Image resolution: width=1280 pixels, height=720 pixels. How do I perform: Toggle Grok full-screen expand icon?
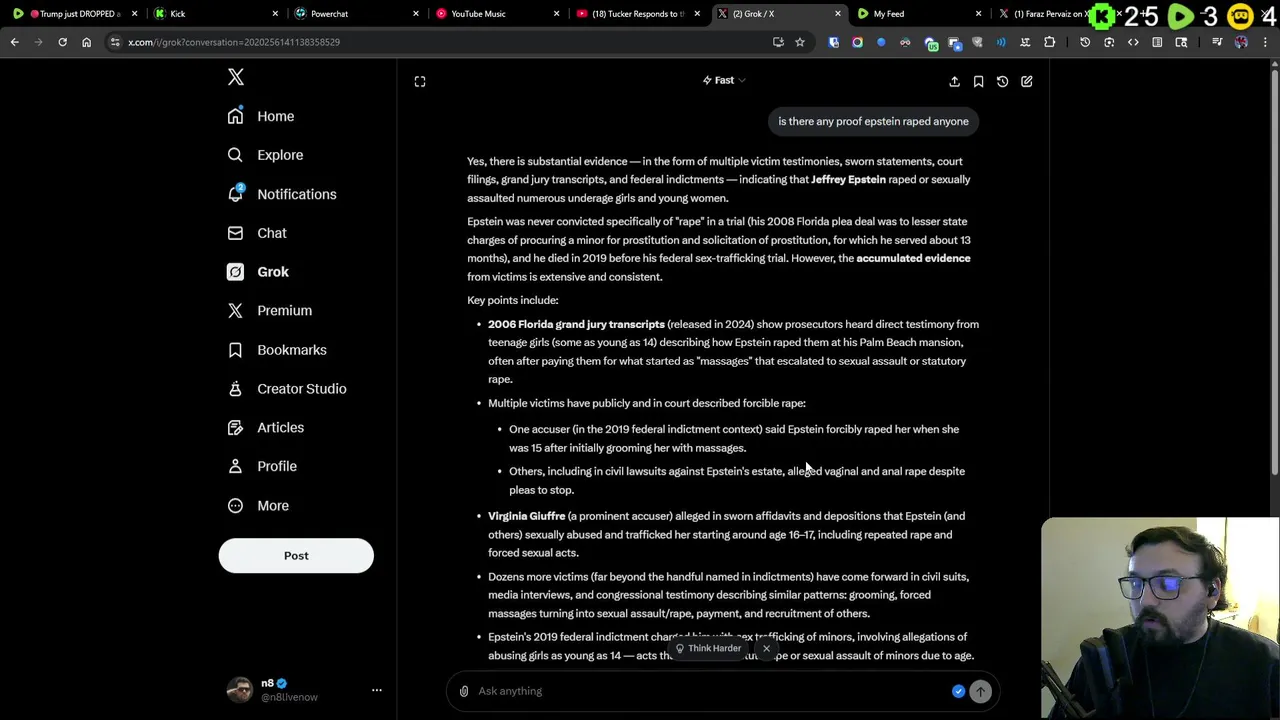(420, 81)
